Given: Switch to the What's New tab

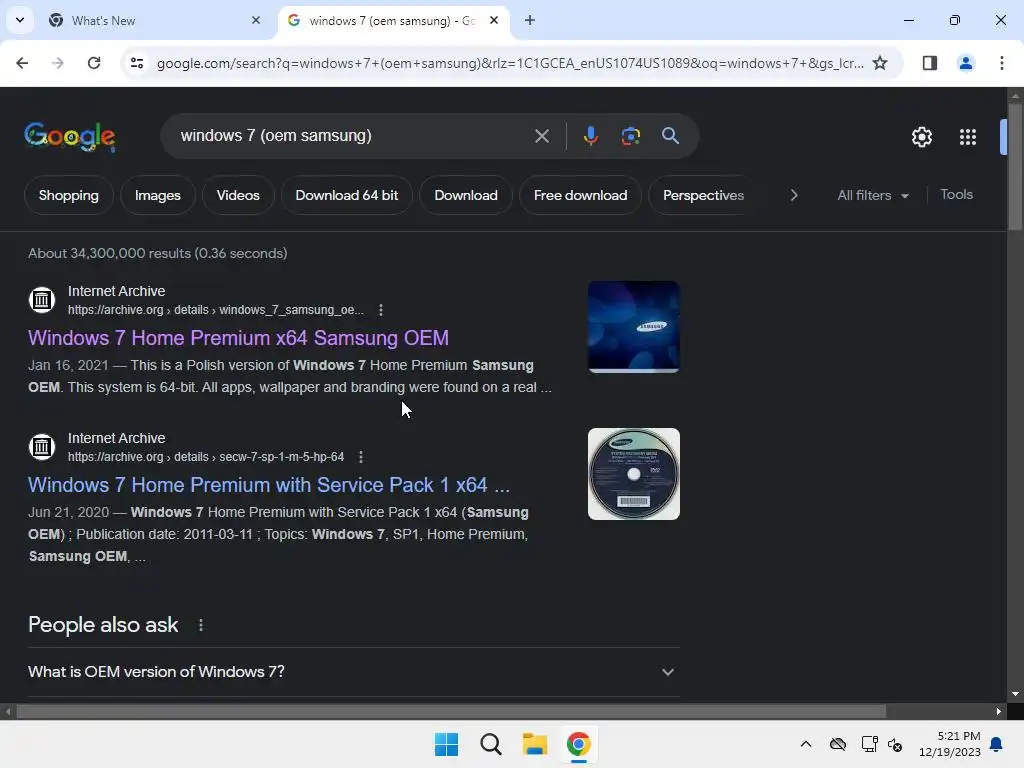Looking at the screenshot, I should tap(155, 20).
